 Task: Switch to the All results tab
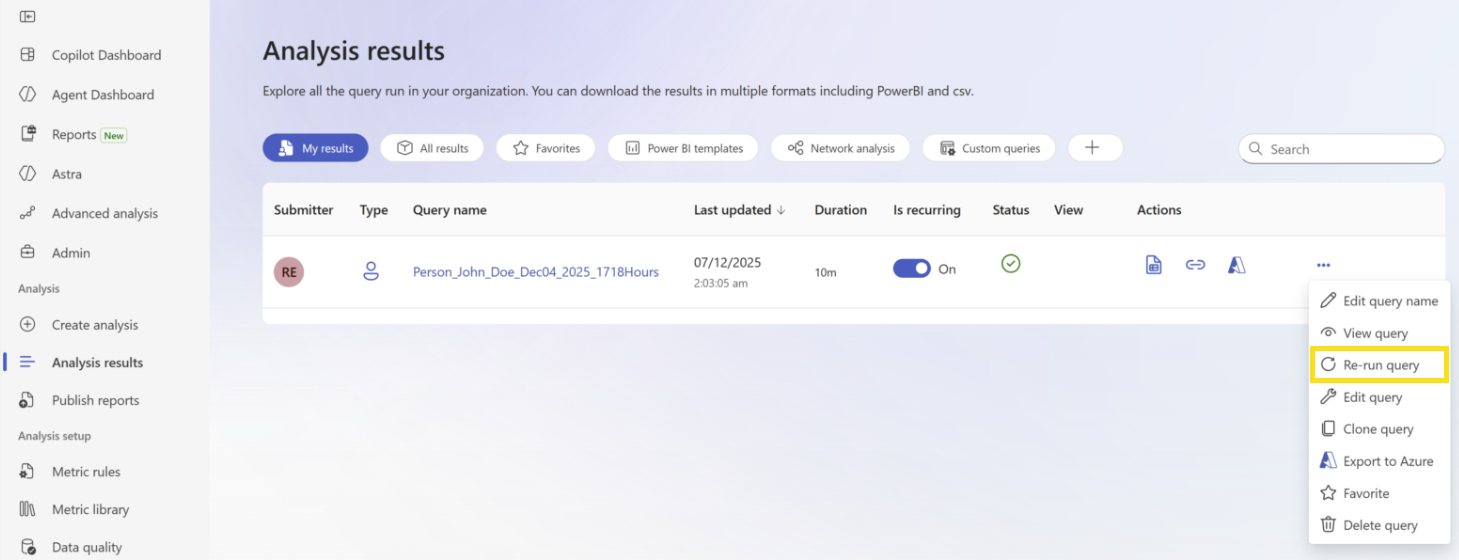(x=432, y=148)
